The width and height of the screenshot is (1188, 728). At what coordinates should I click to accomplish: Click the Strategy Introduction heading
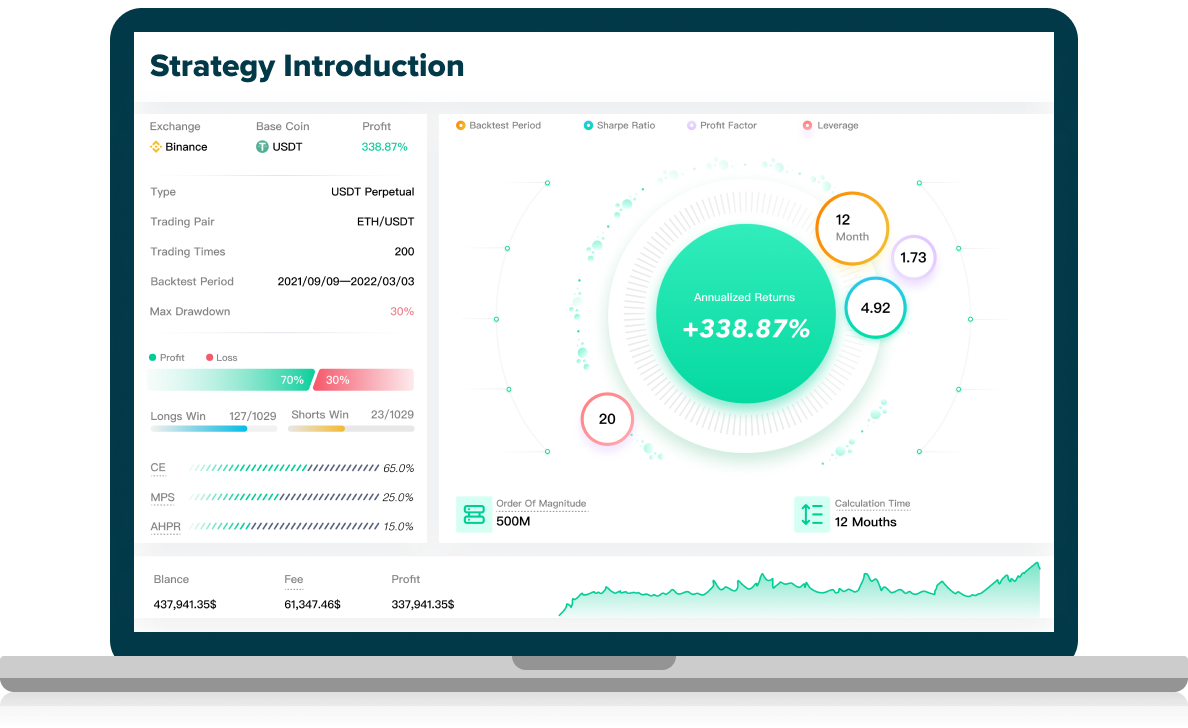point(307,67)
